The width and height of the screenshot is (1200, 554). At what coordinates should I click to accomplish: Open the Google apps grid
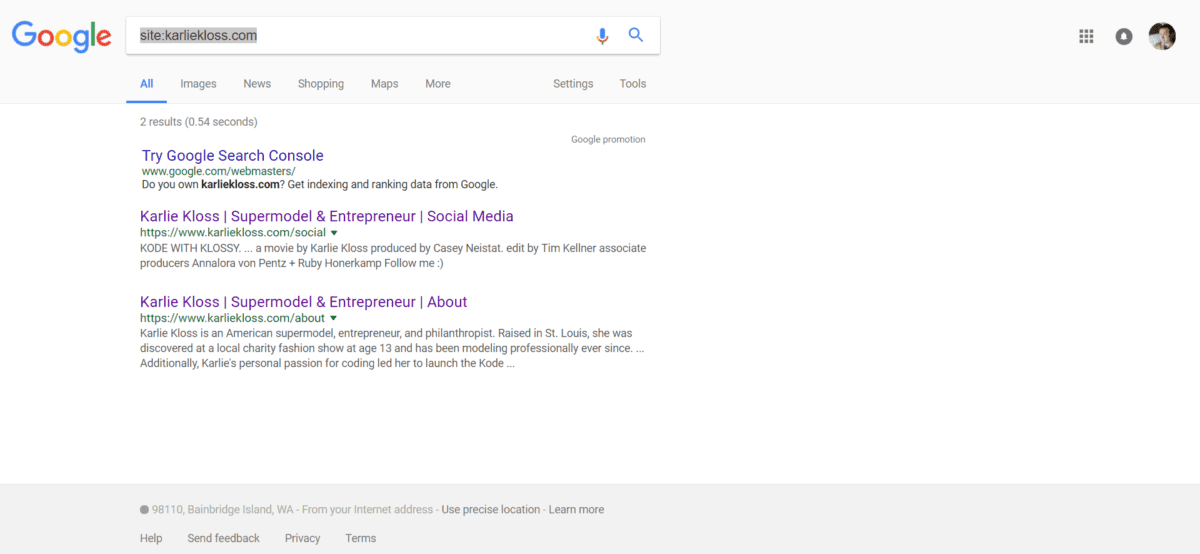(1086, 36)
